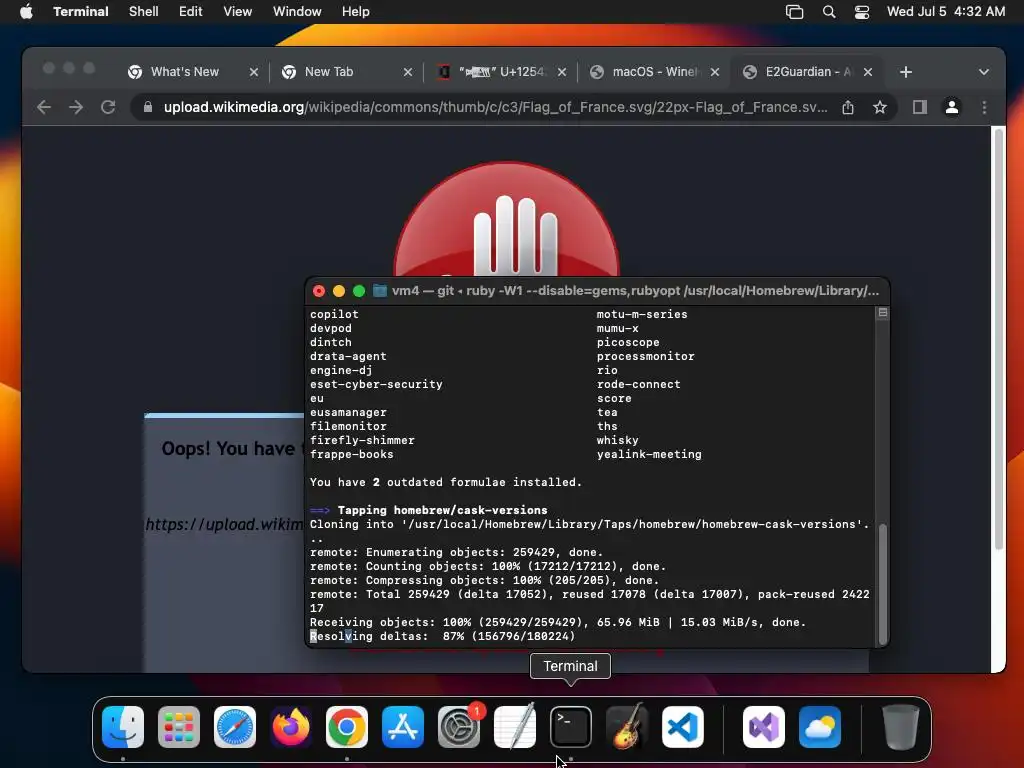Image resolution: width=1024 pixels, height=768 pixels.
Task: Open TextEdit from the Dock
Action: click(515, 727)
